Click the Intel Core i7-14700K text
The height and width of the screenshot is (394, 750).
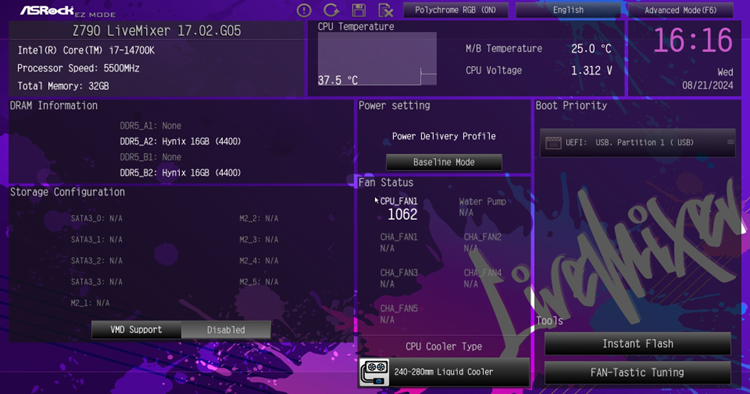click(86, 50)
